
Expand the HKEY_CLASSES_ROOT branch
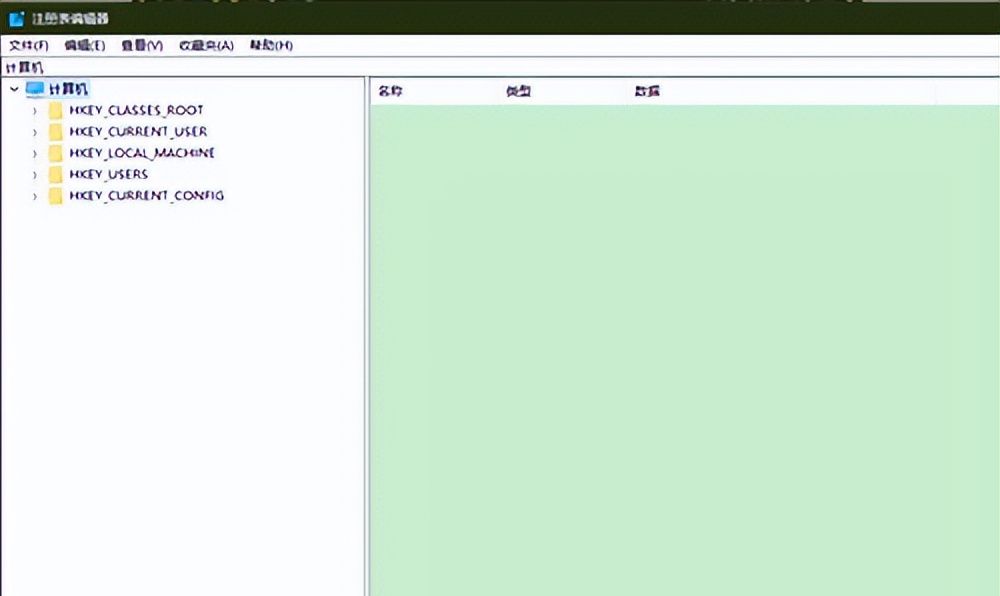[36, 110]
